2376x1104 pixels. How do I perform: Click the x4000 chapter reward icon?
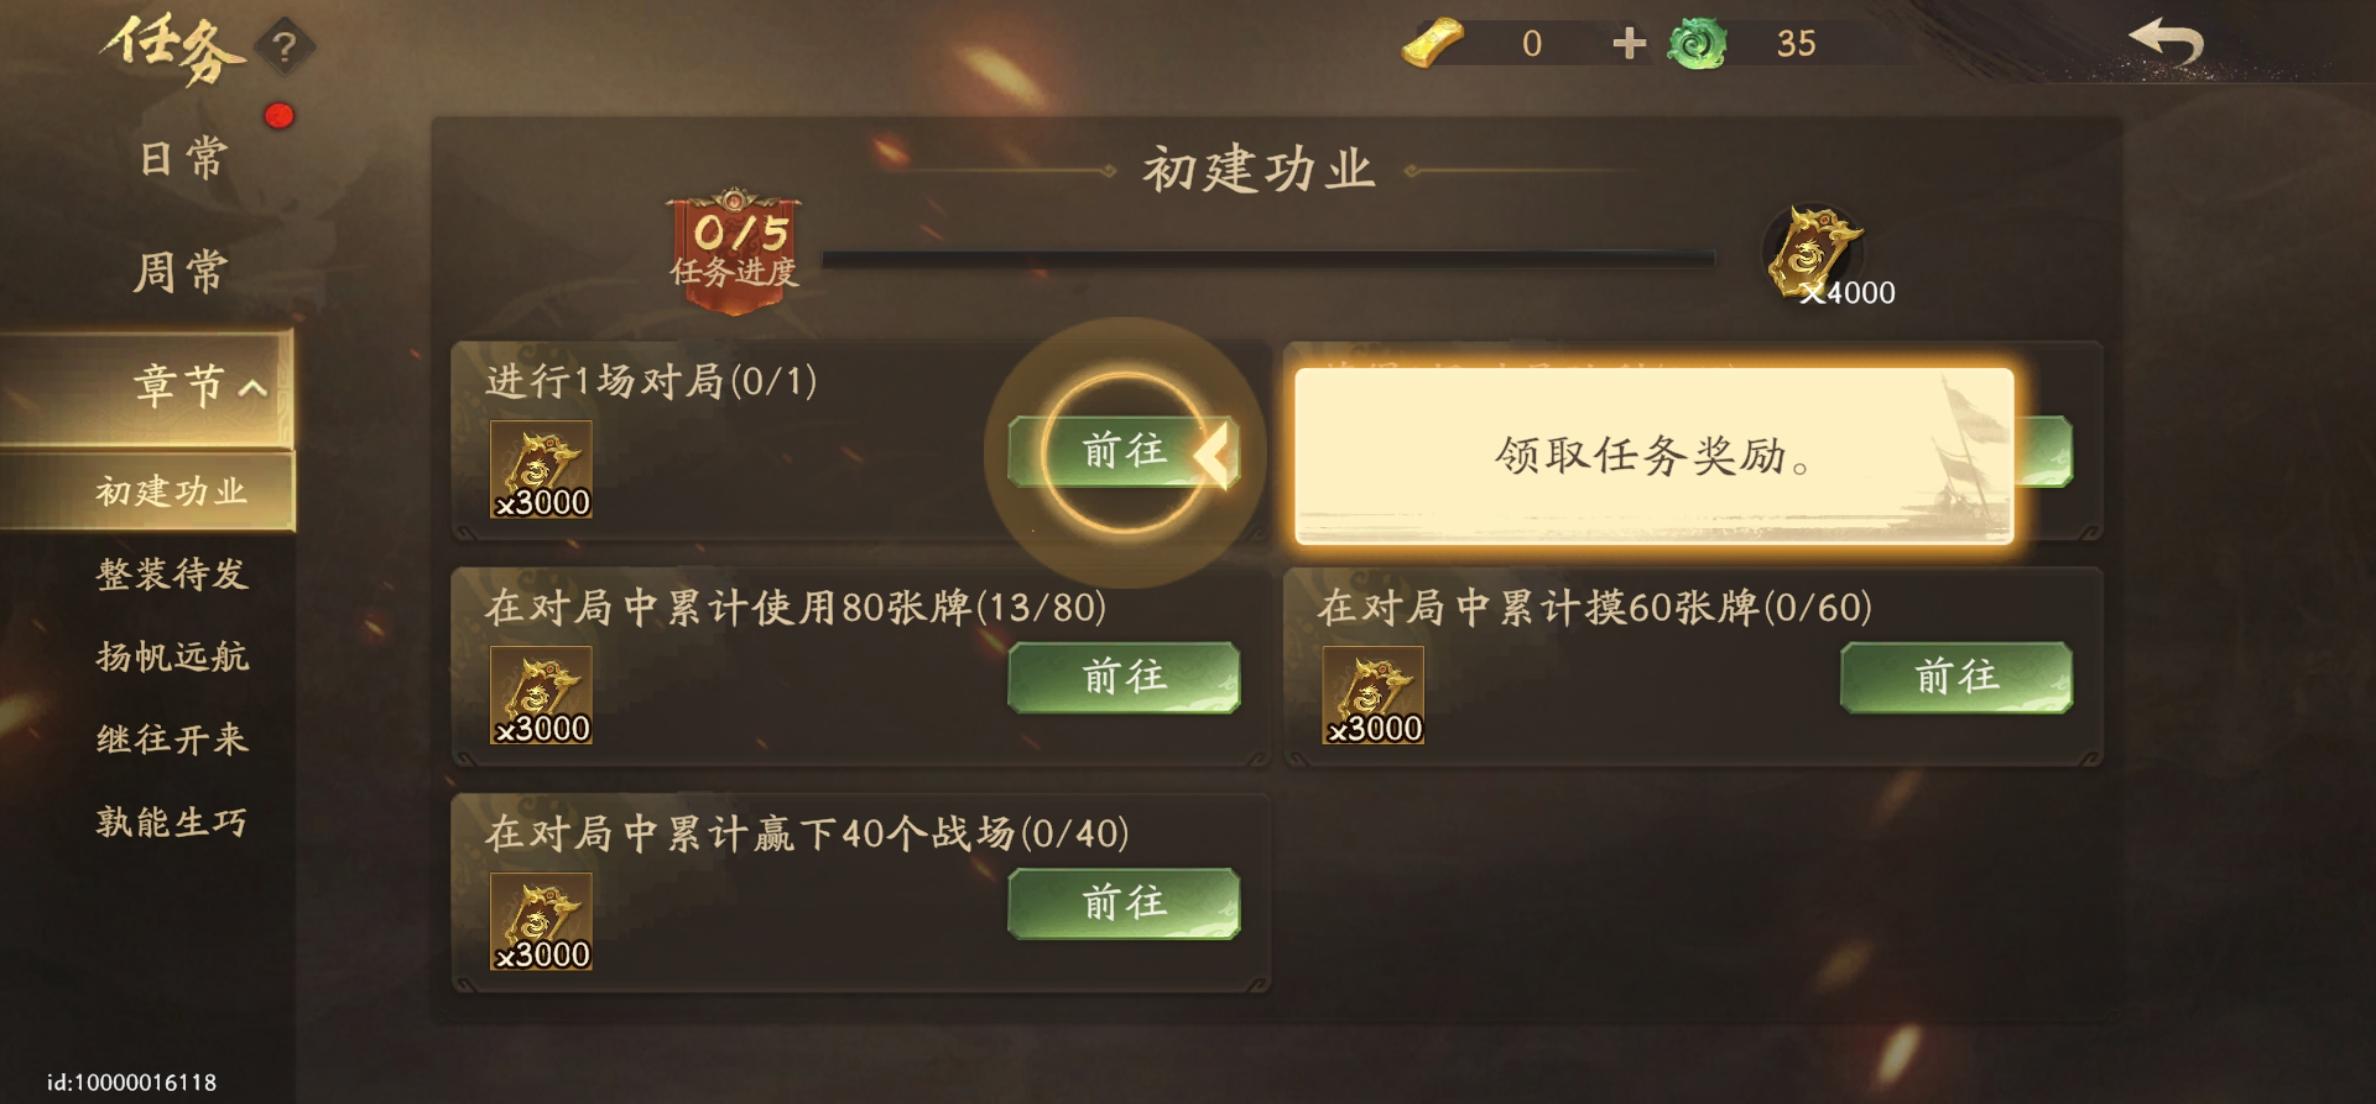pos(1814,254)
